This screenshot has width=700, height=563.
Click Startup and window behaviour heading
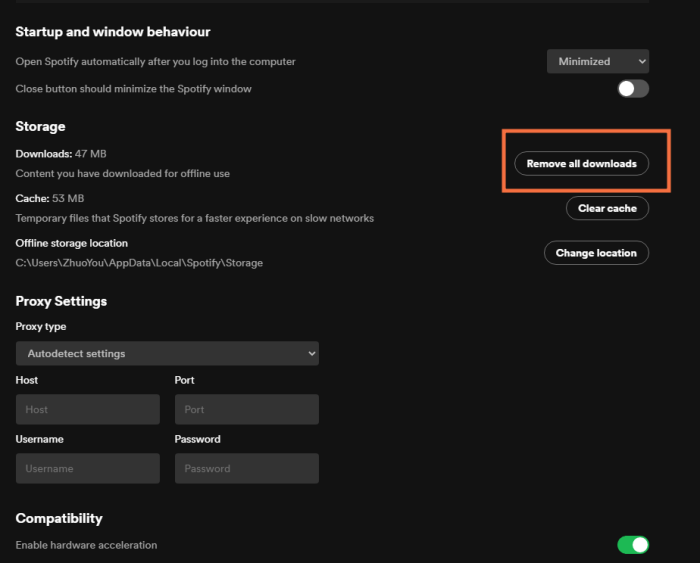click(112, 32)
